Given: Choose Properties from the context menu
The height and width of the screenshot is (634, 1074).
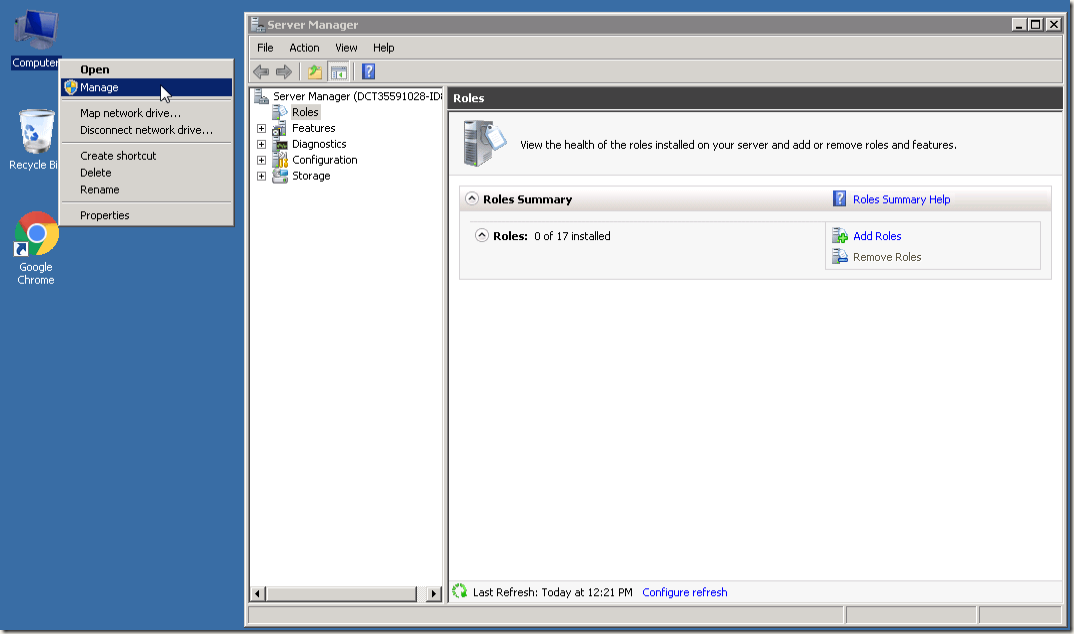Looking at the screenshot, I should click(x=105, y=215).
